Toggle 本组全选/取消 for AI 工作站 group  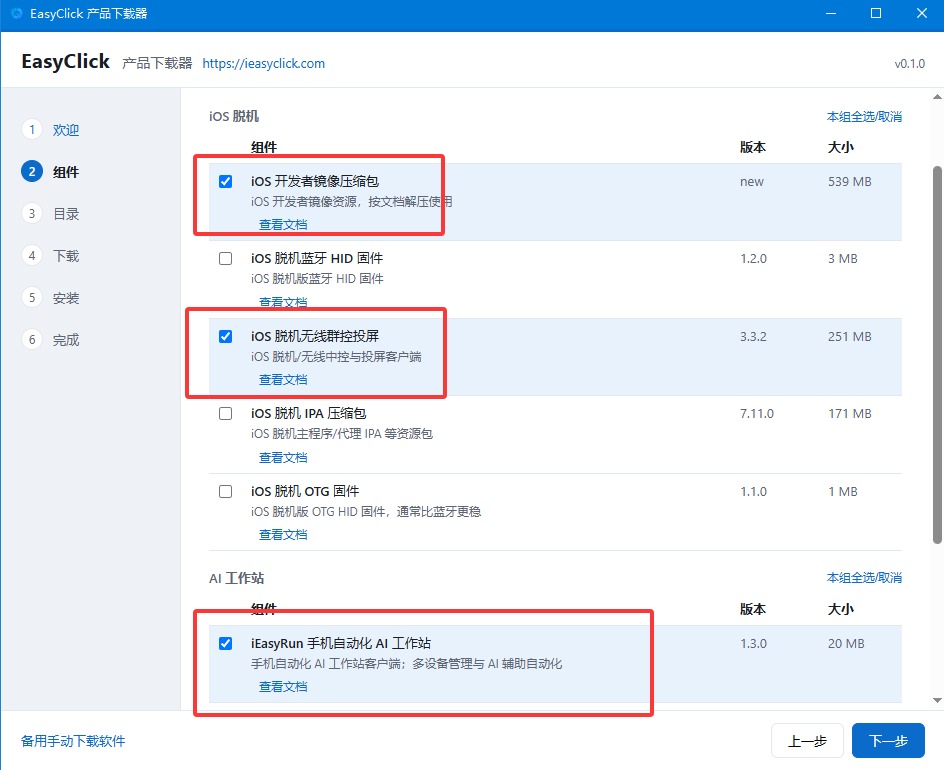(x=864, y=578)
